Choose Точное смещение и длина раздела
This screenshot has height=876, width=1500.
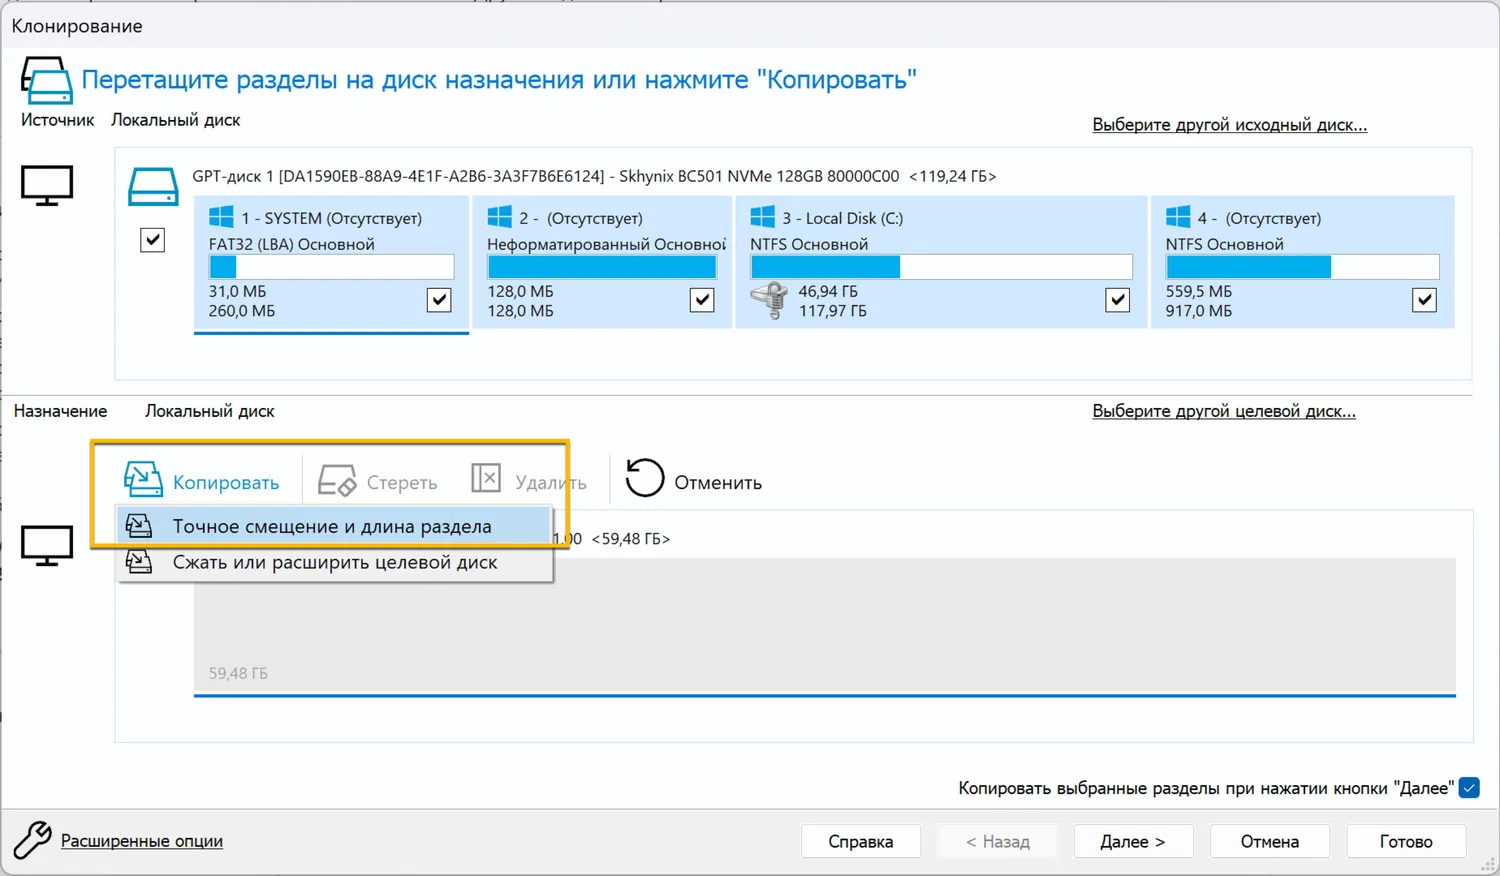tap(332, 526)
